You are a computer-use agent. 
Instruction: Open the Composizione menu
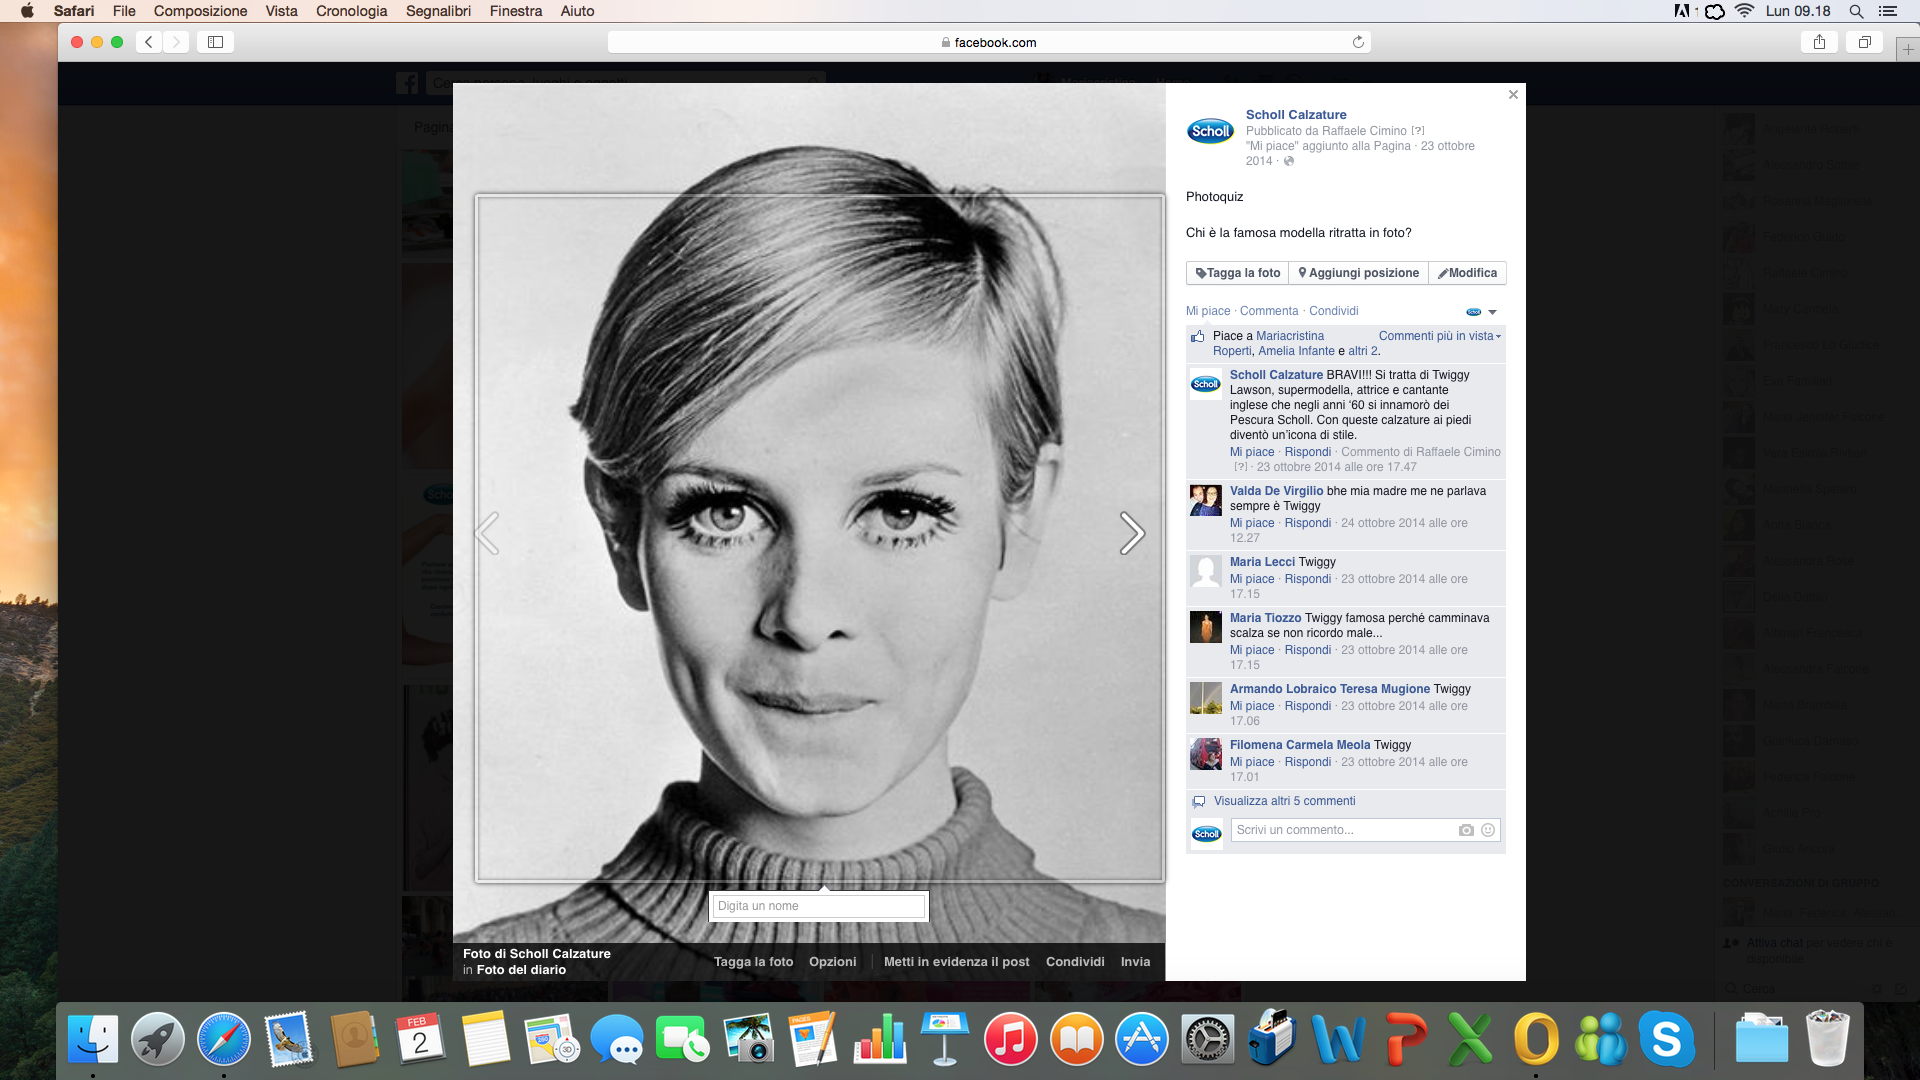pos(200,11)
